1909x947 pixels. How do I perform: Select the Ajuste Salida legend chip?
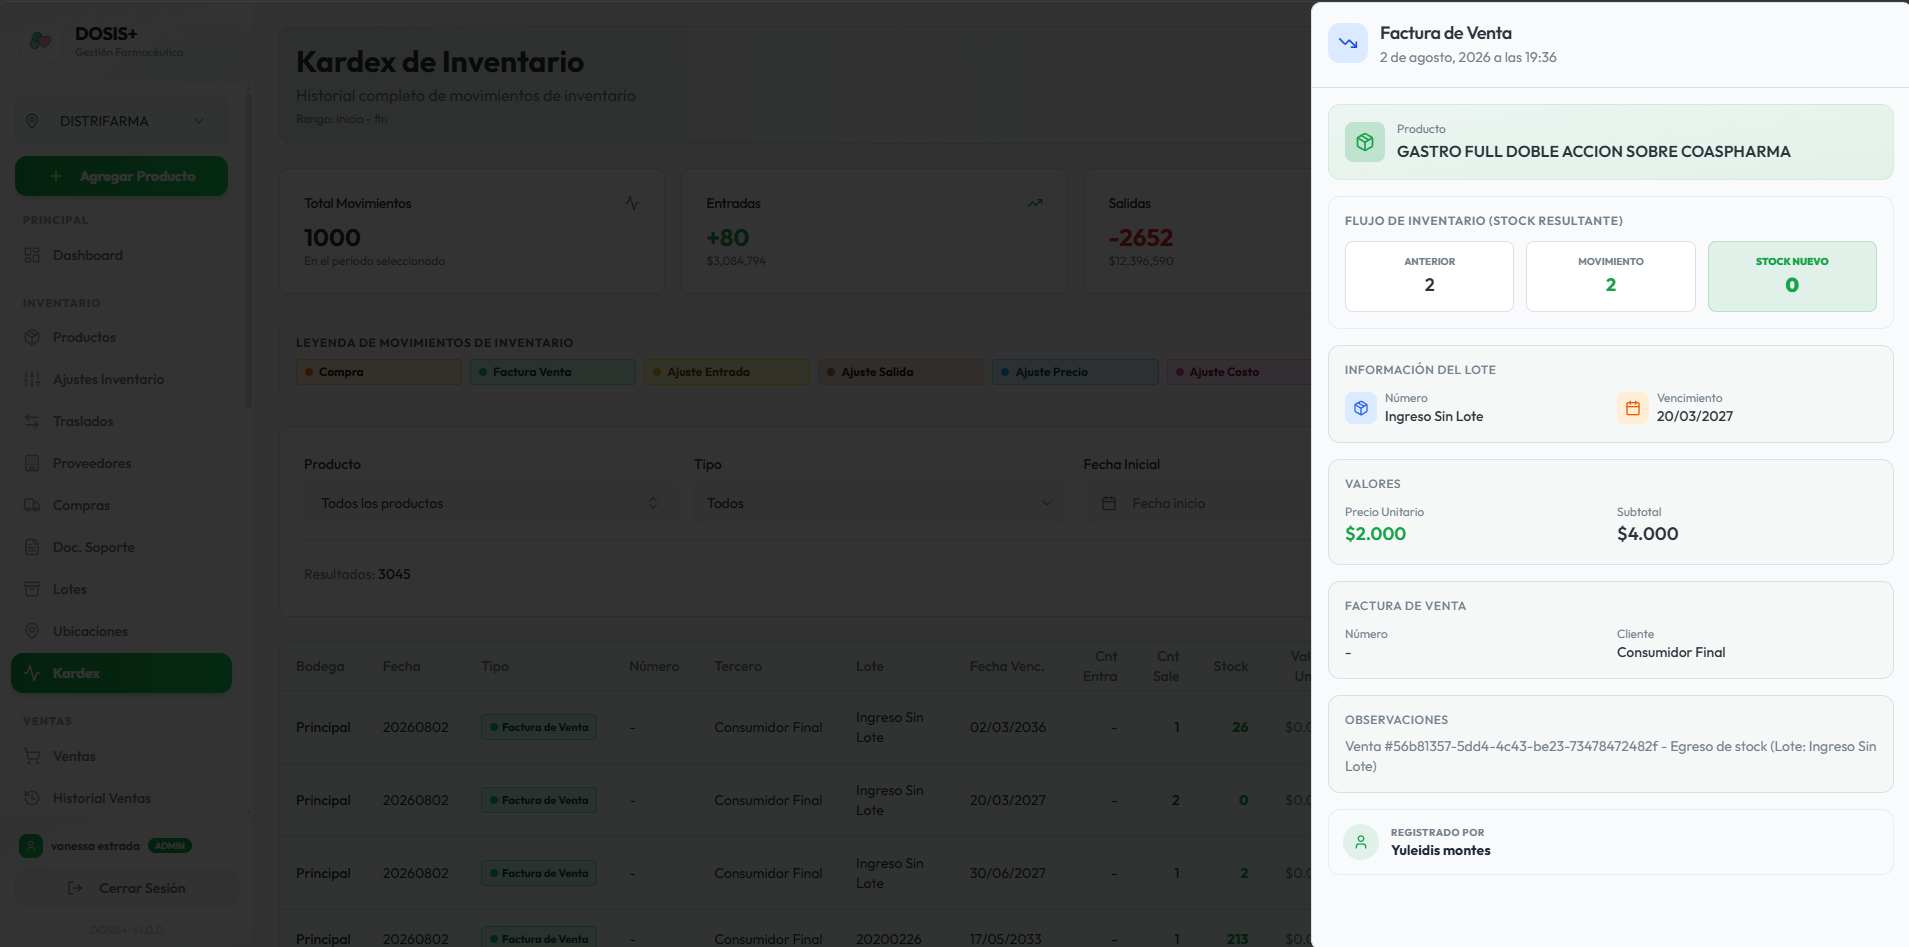coord(901,372)
